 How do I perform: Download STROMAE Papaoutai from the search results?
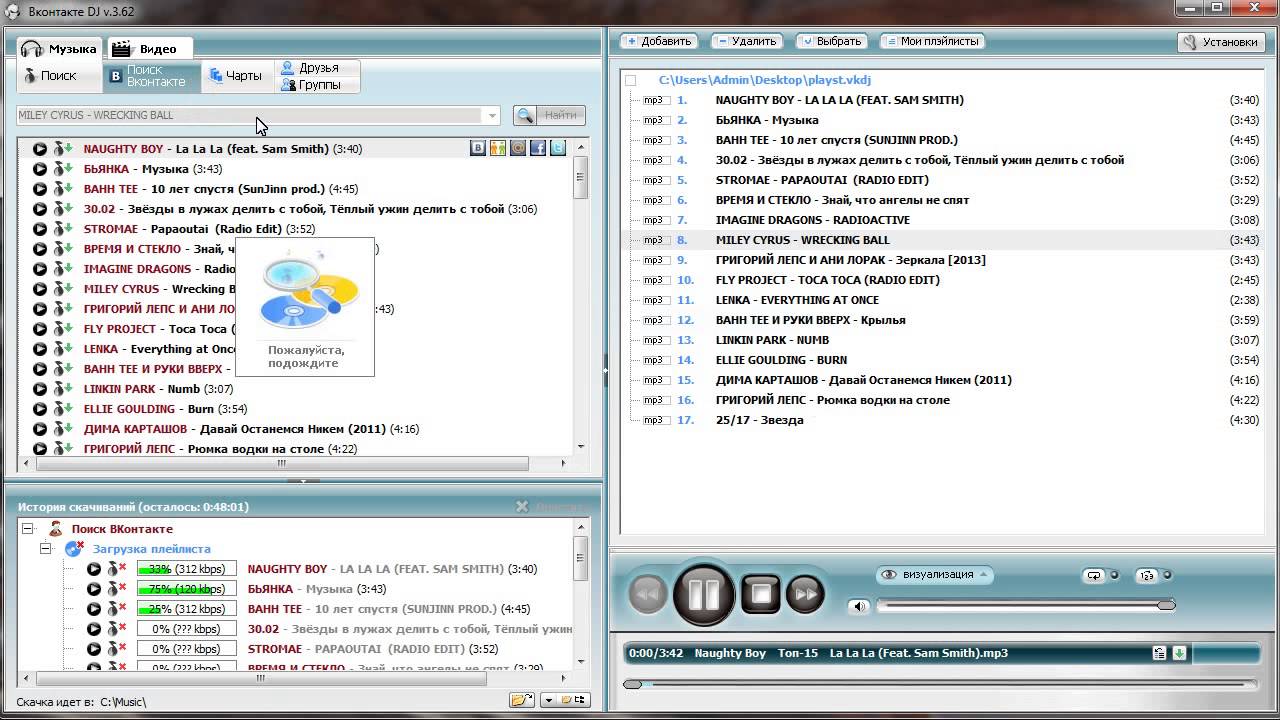63,229
